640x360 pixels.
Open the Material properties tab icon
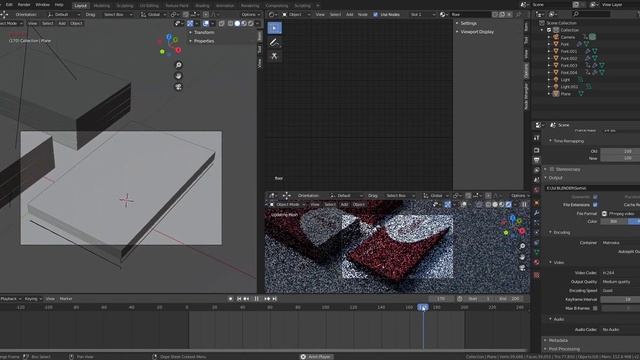point(536,262)
